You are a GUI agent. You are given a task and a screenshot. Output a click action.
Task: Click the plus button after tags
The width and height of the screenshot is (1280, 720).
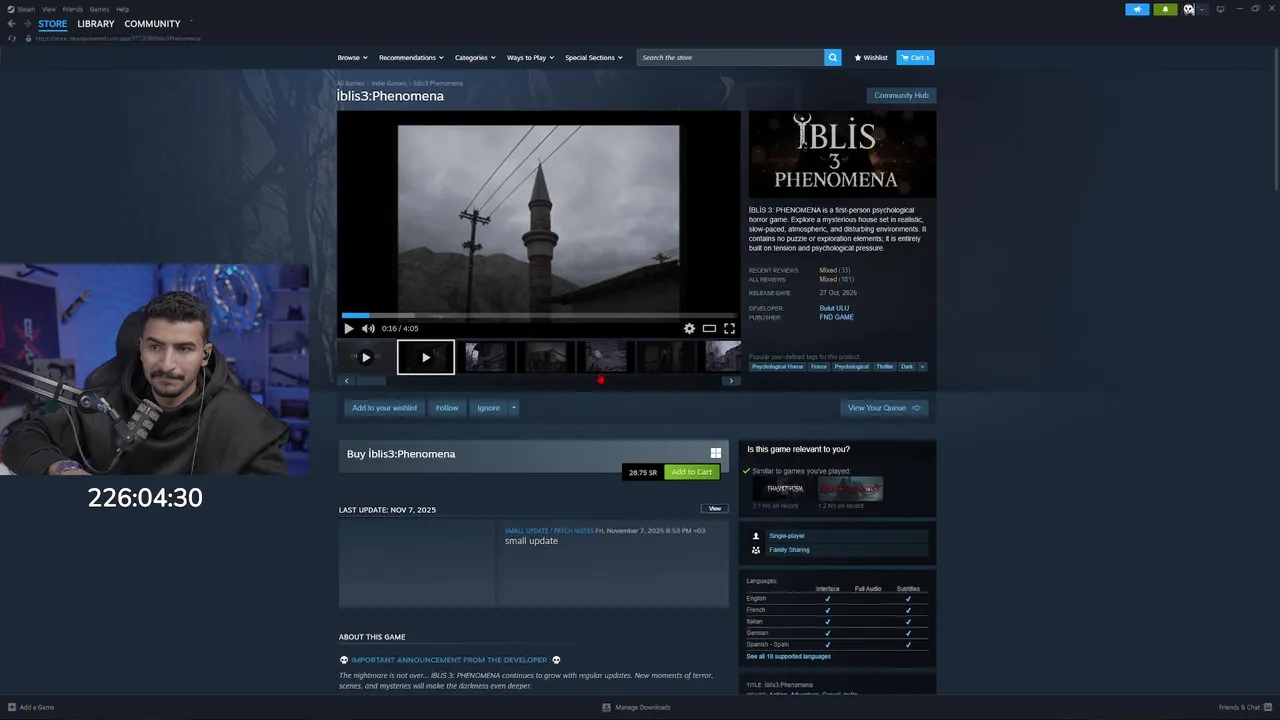[922, 366]
